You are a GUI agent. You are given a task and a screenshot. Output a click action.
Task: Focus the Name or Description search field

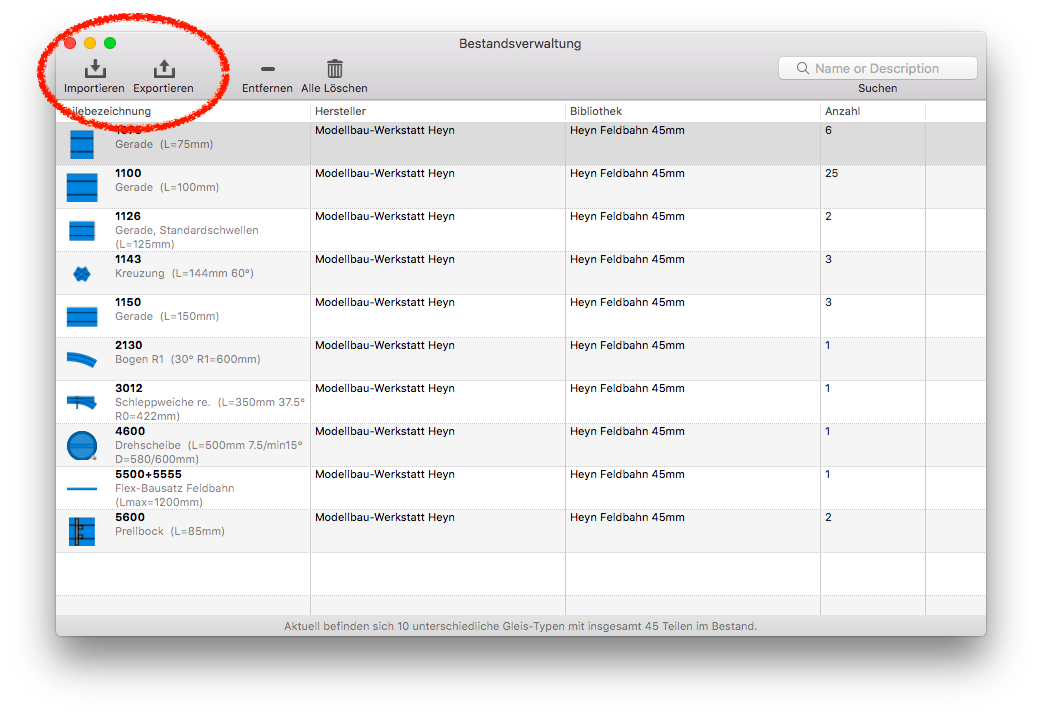tap(877, 68)
